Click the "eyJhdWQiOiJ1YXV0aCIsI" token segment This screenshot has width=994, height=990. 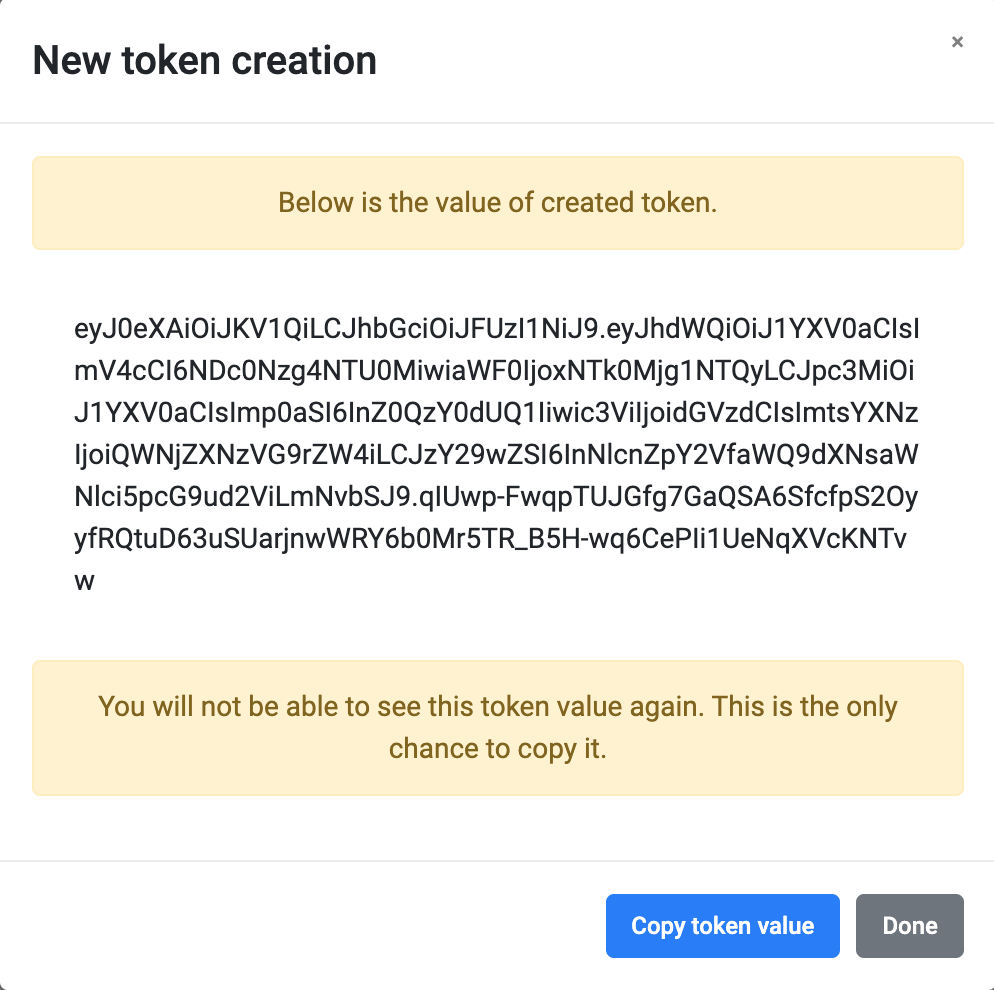pyautogui.click(x=762, y=328)
